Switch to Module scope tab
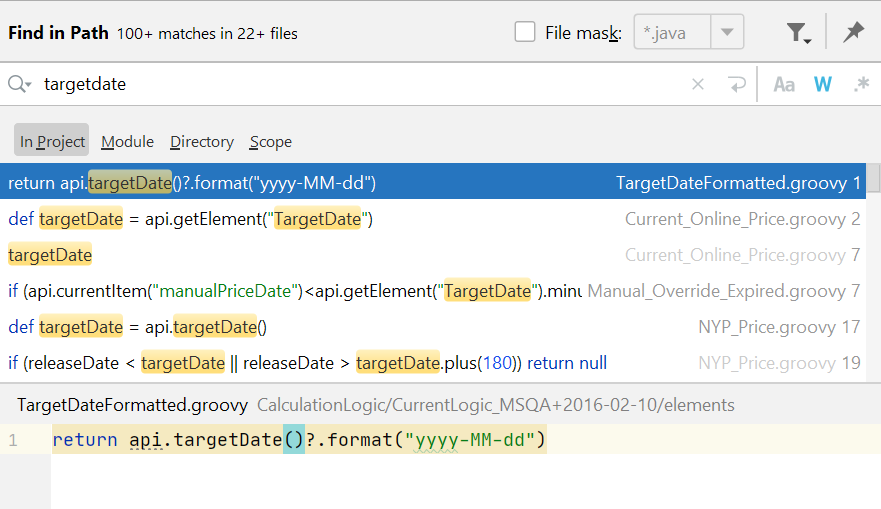 (127, 141)
